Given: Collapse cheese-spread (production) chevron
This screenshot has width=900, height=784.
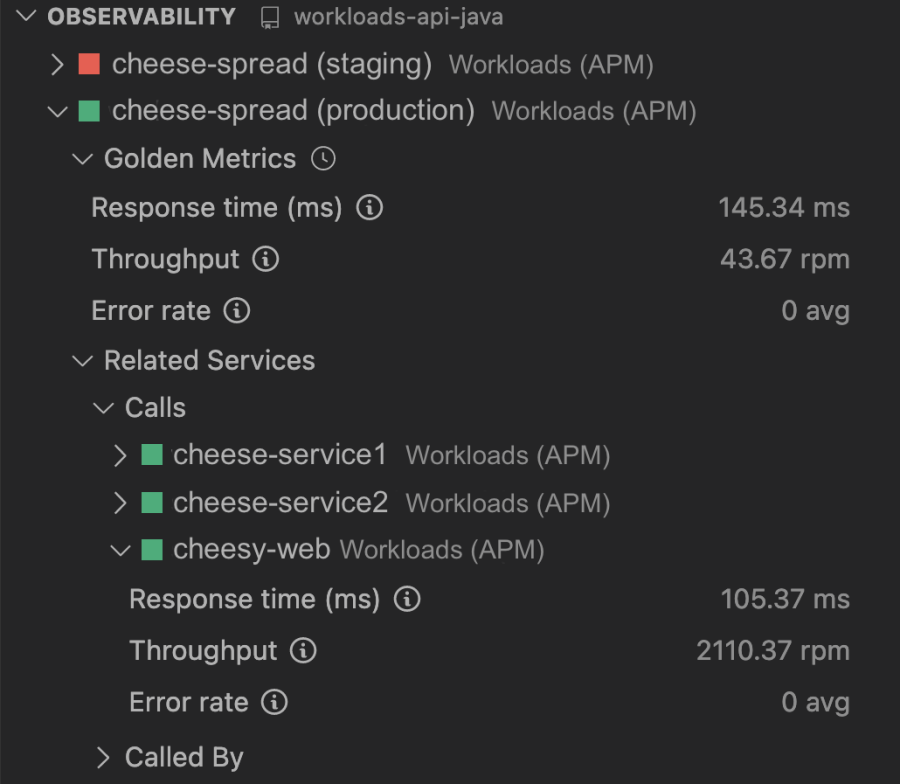Looking at the screenshot, I should click(57, 111).
